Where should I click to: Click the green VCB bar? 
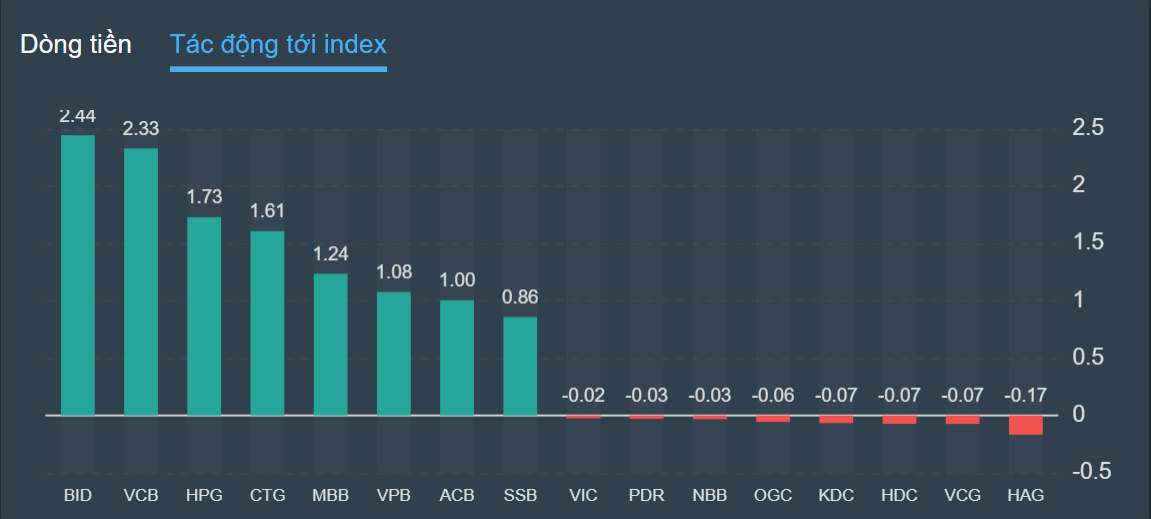[141, 281]
